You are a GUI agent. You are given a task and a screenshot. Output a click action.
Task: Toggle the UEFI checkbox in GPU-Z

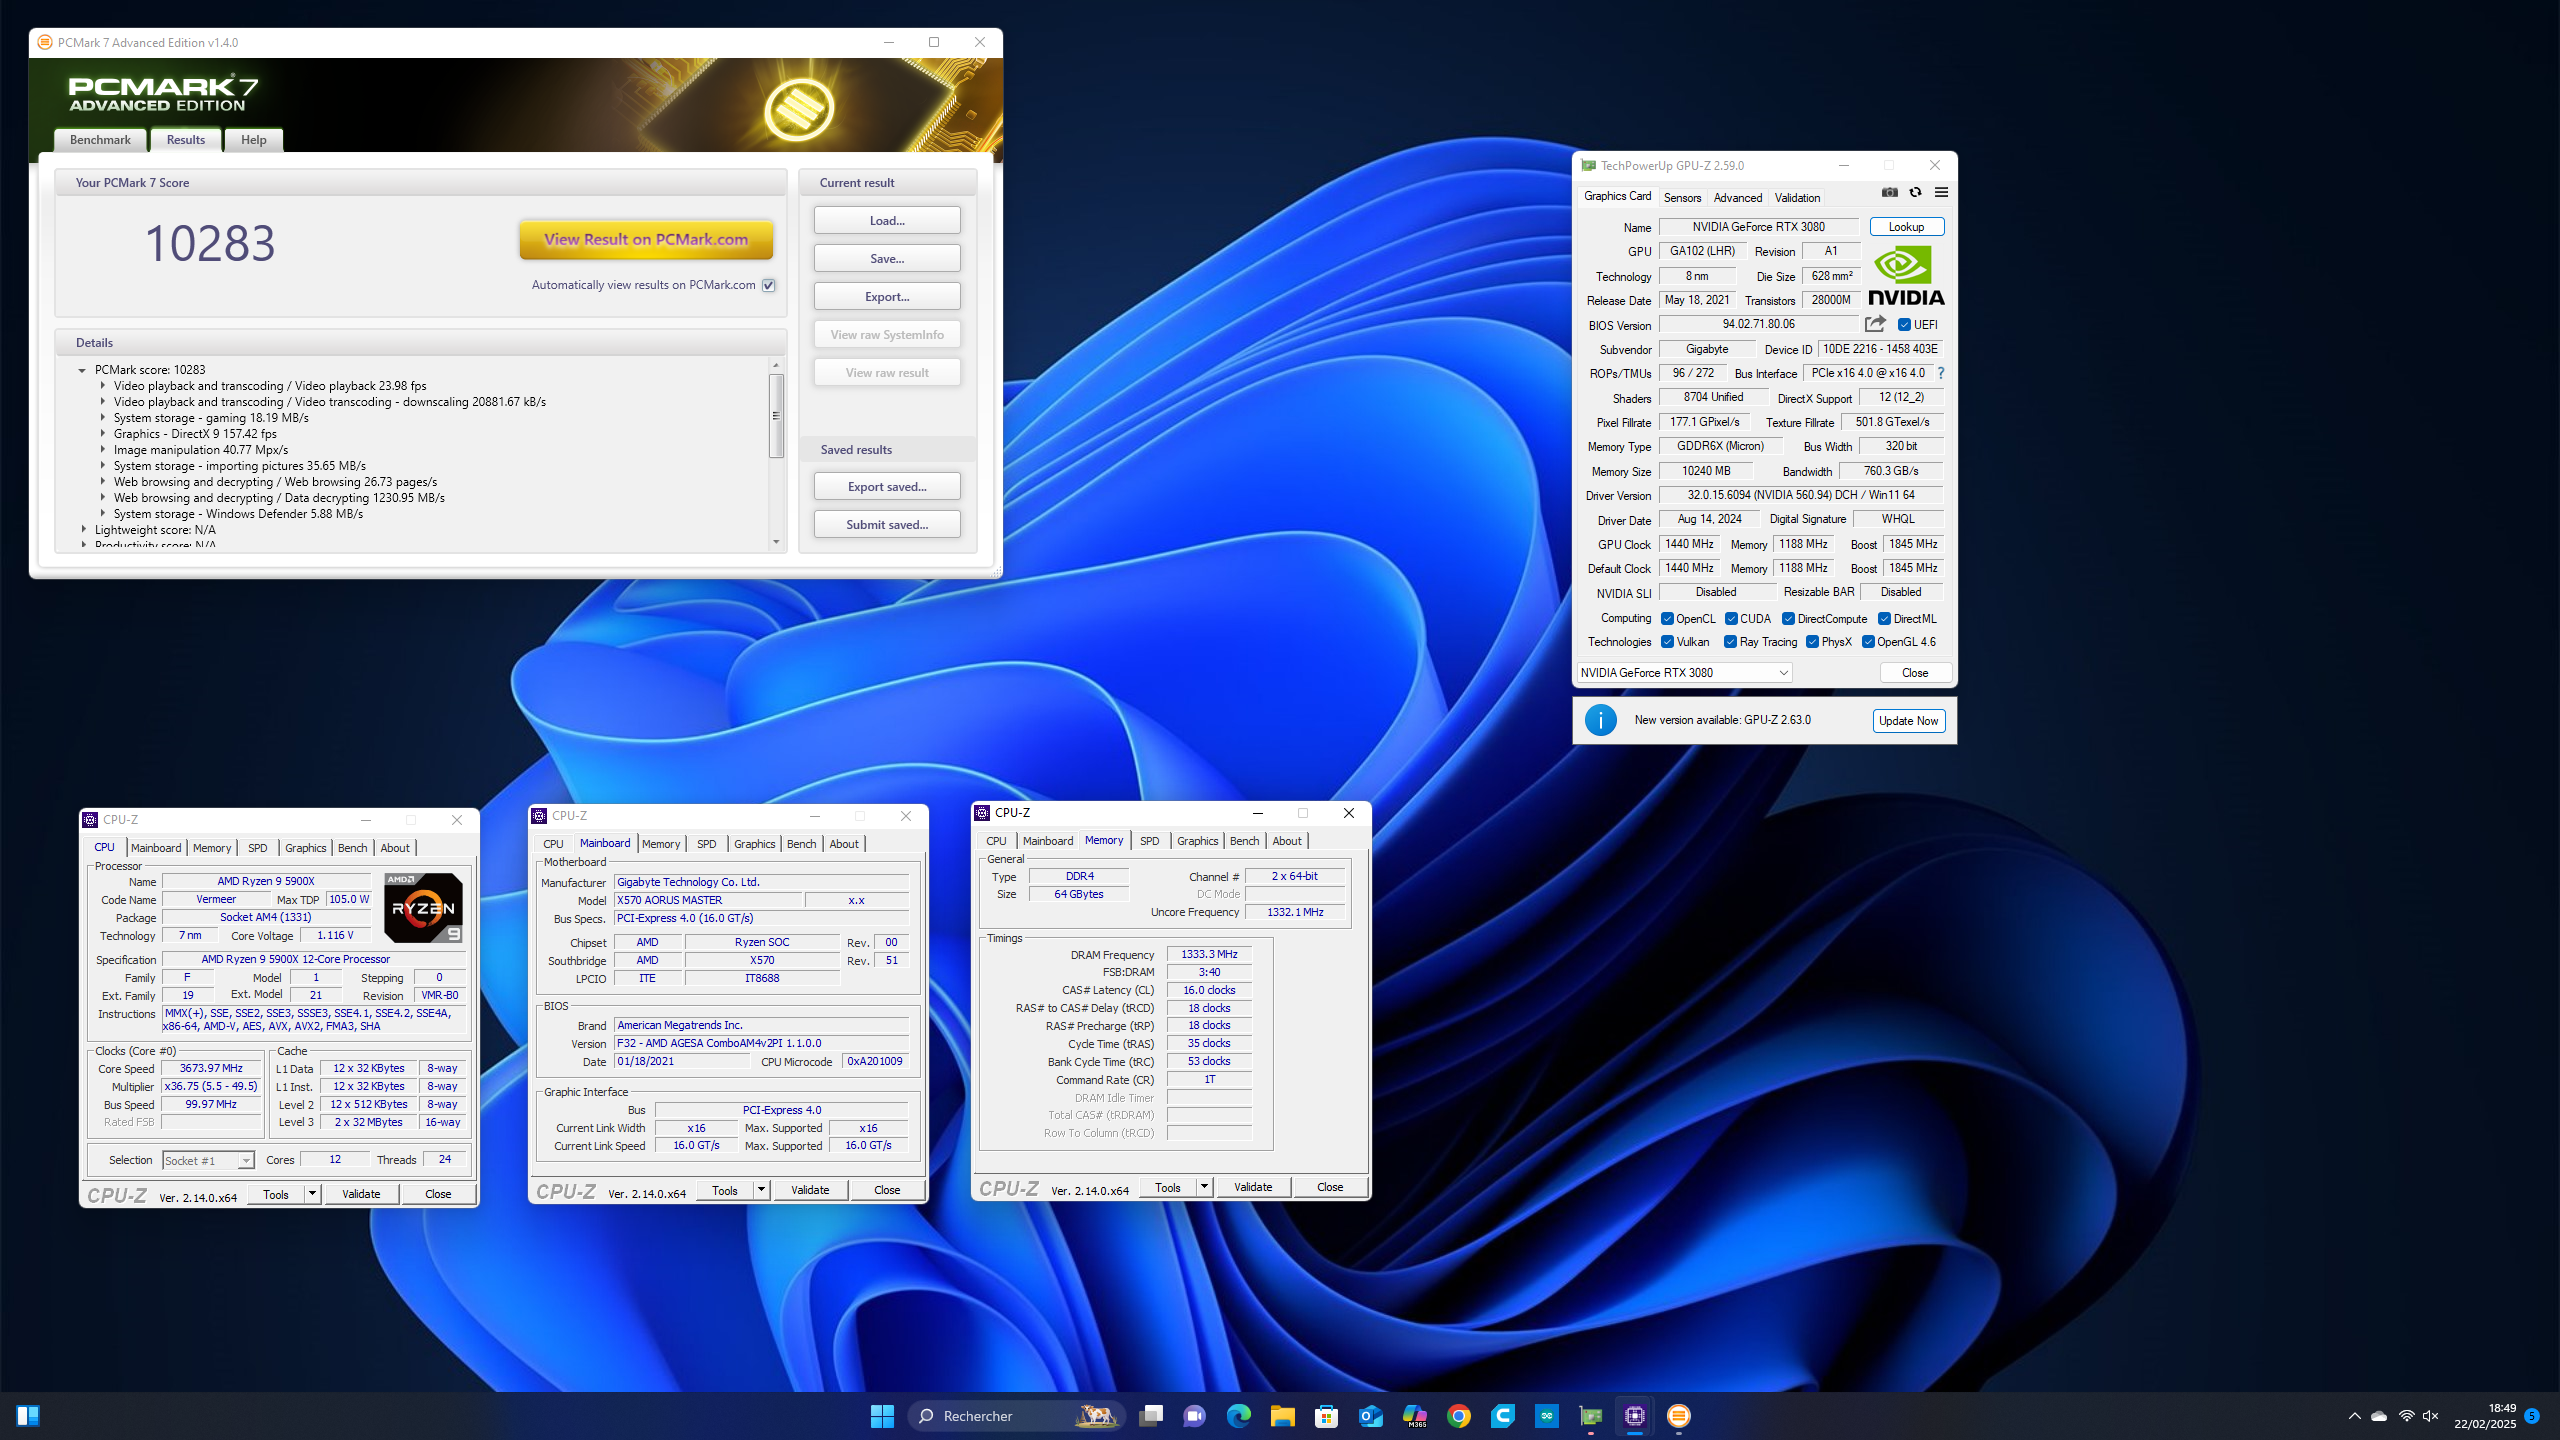click(1904, 325)
